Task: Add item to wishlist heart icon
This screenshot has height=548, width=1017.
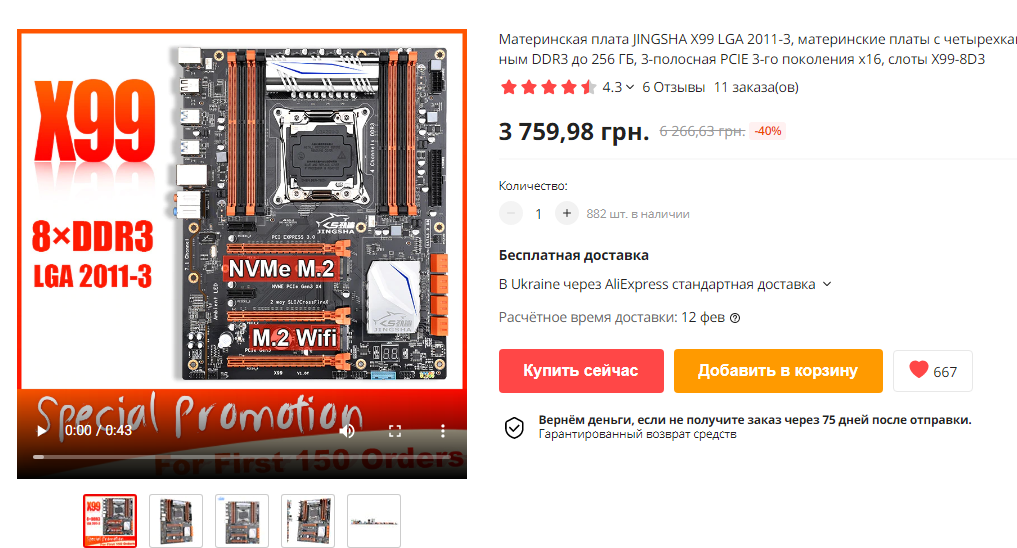Action: pos(918,370)
